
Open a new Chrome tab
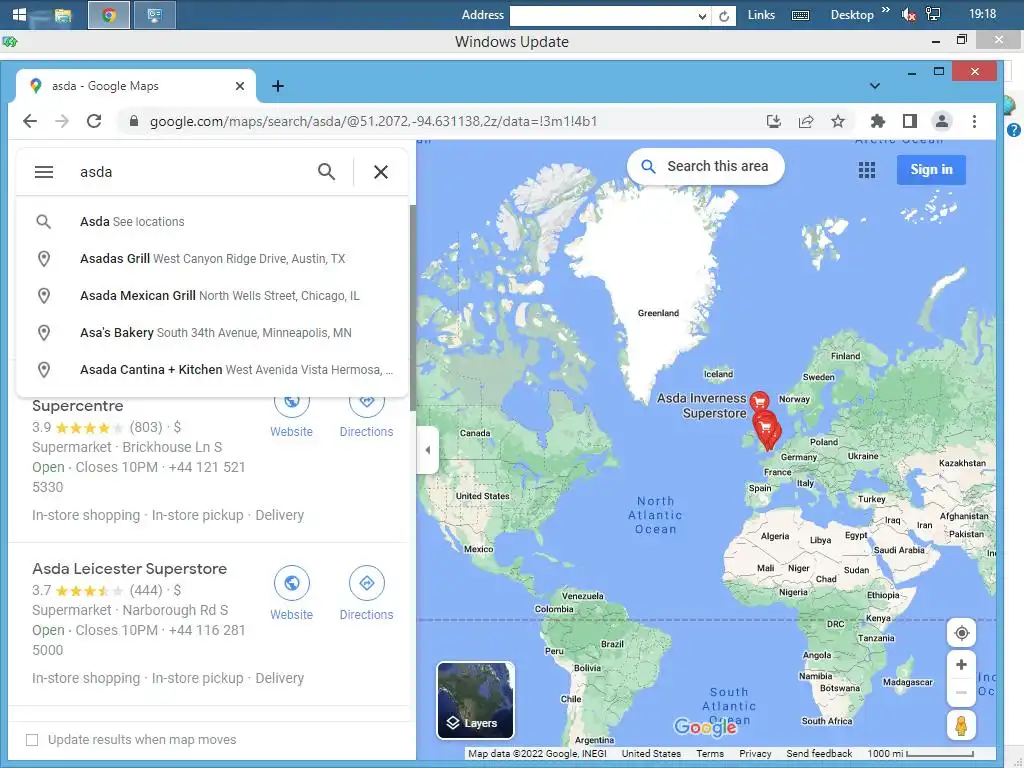pos(278,86)
